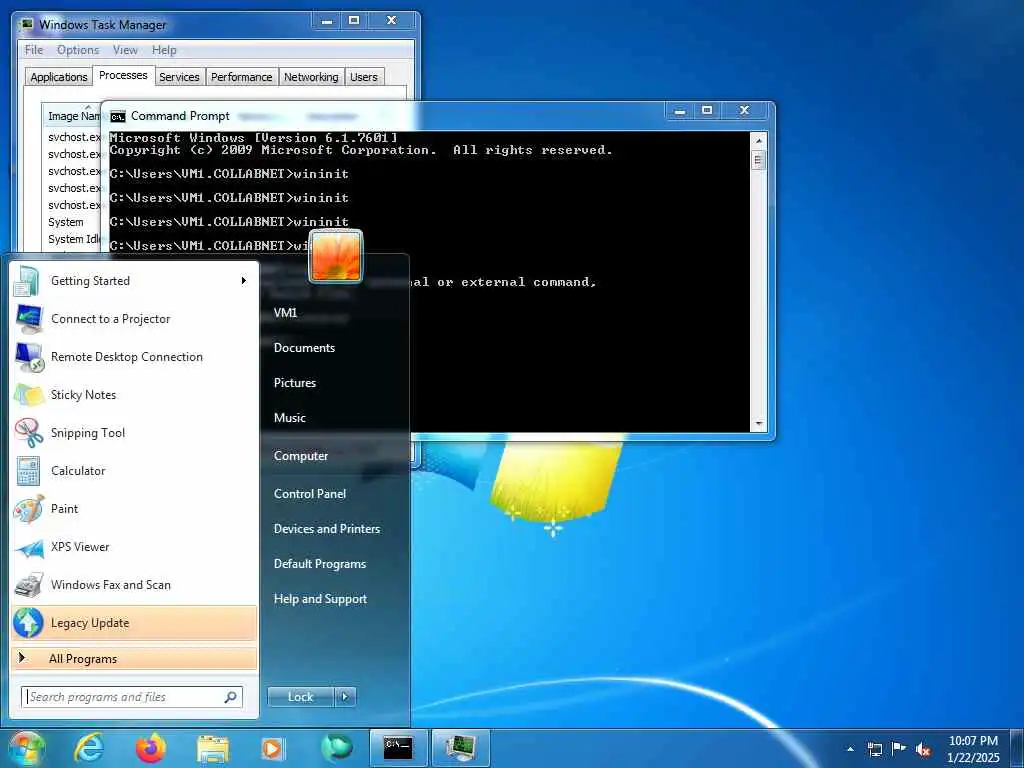The image size is (1024, 768).
Task: Launch Calculator from Start menu
Action: 134,470
